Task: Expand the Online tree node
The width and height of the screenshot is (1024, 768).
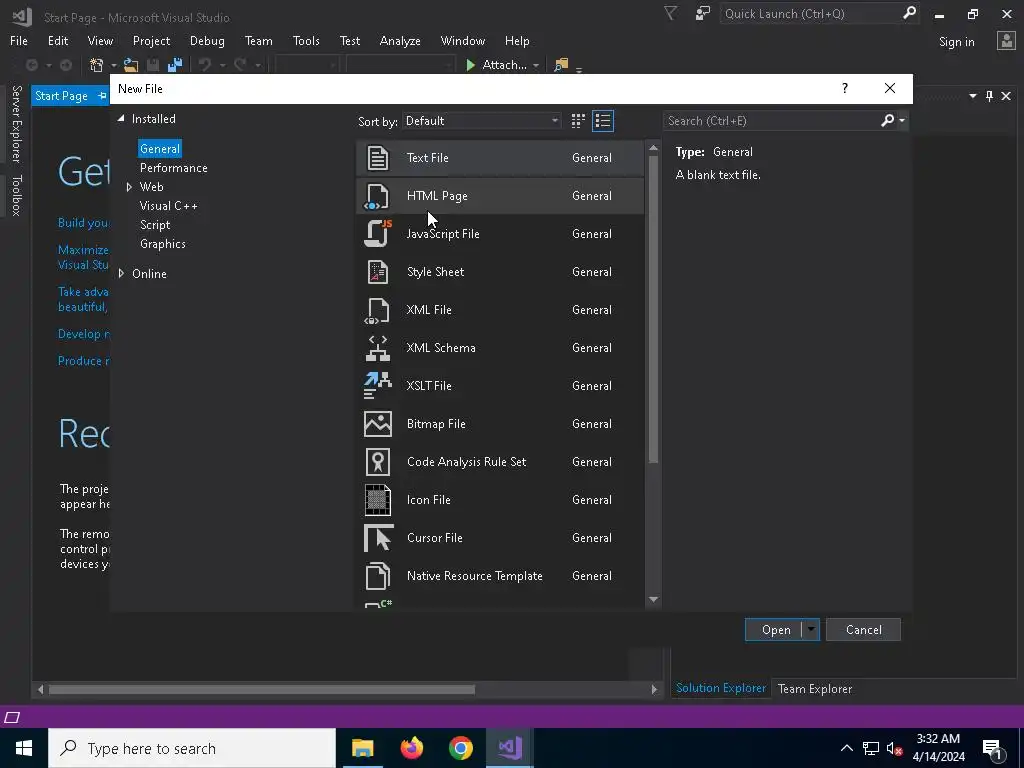Action: pos(121,274)
